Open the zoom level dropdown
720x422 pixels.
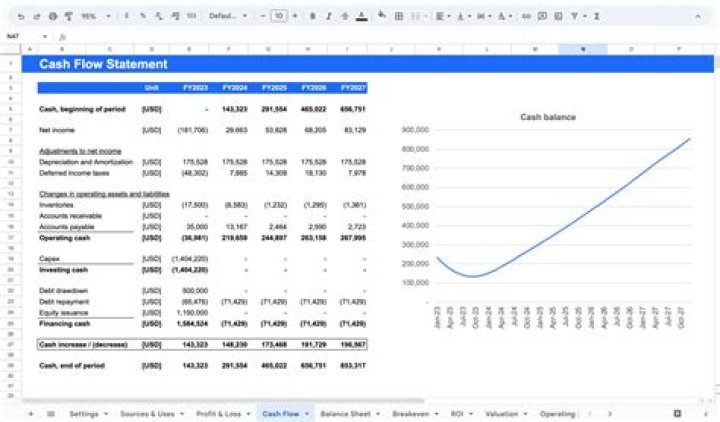(x=96, y=17)
